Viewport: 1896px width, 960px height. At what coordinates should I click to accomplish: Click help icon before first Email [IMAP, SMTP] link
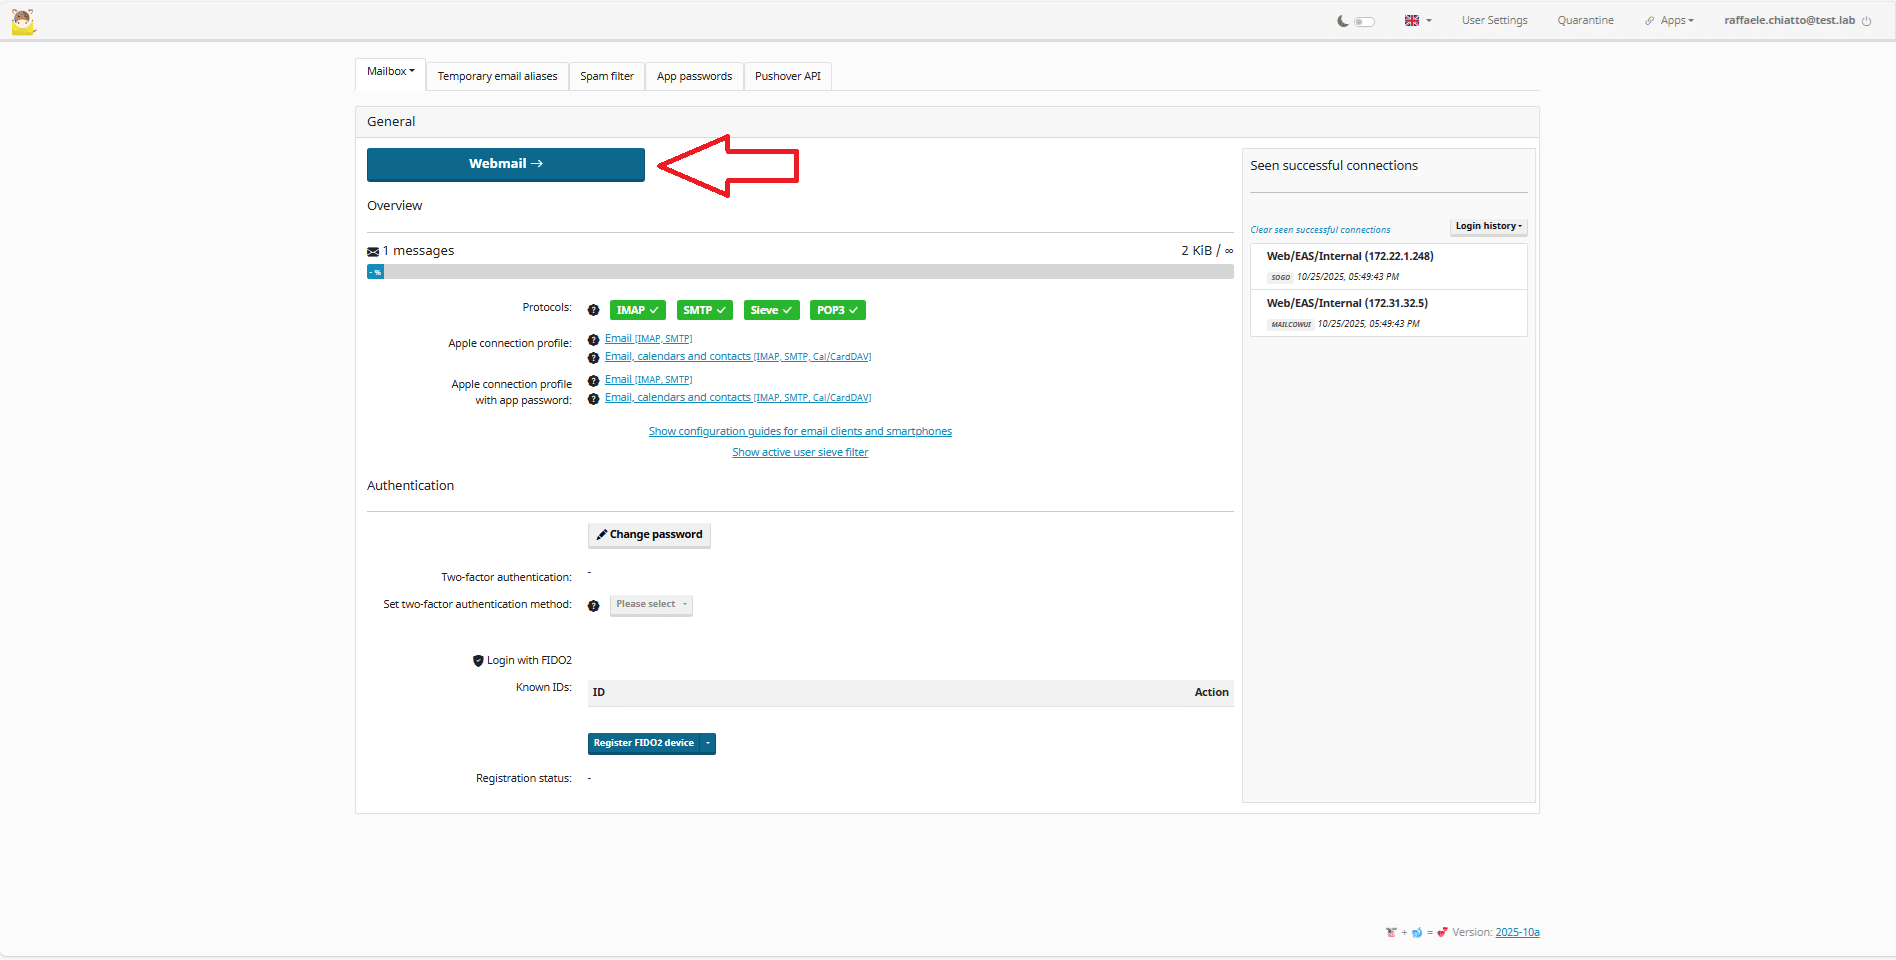593,340
